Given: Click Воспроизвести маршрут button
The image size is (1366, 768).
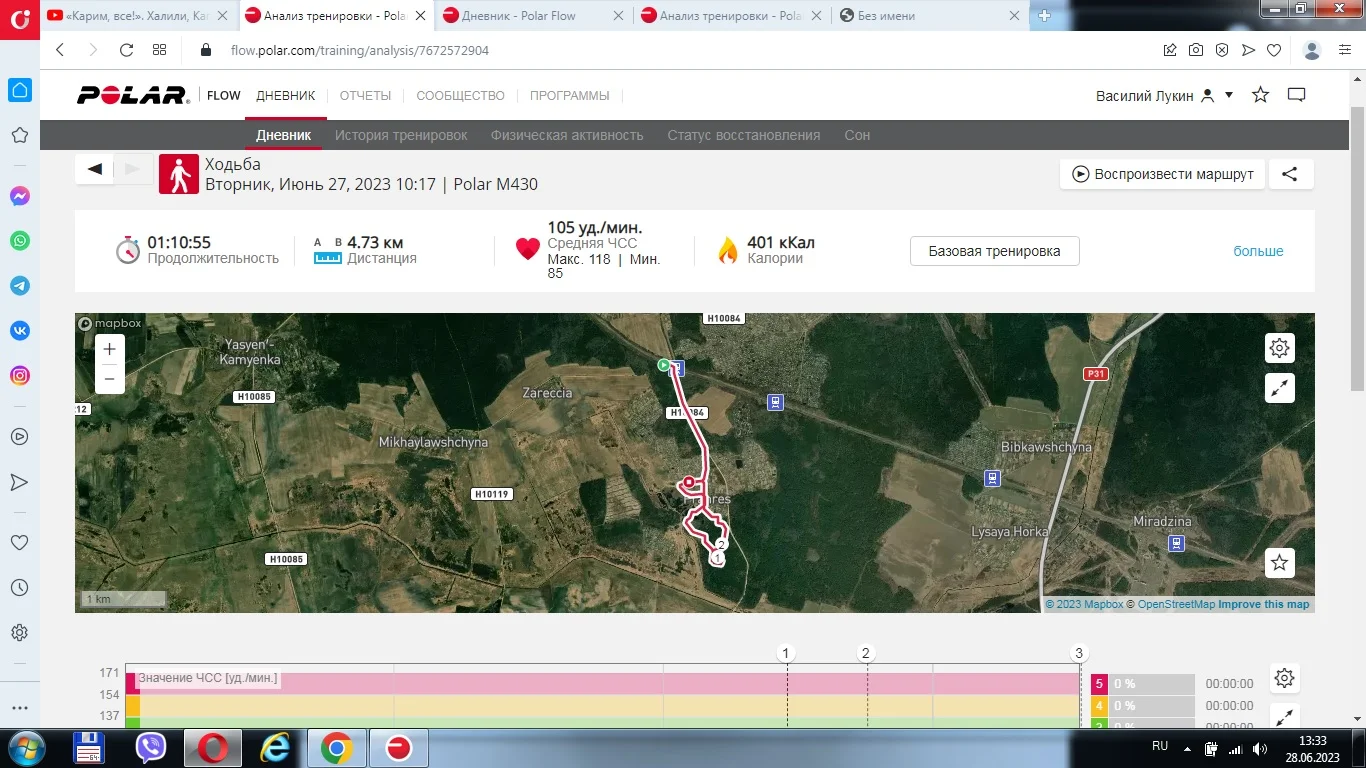Looking at the screenshot, I should point(1163,174).
